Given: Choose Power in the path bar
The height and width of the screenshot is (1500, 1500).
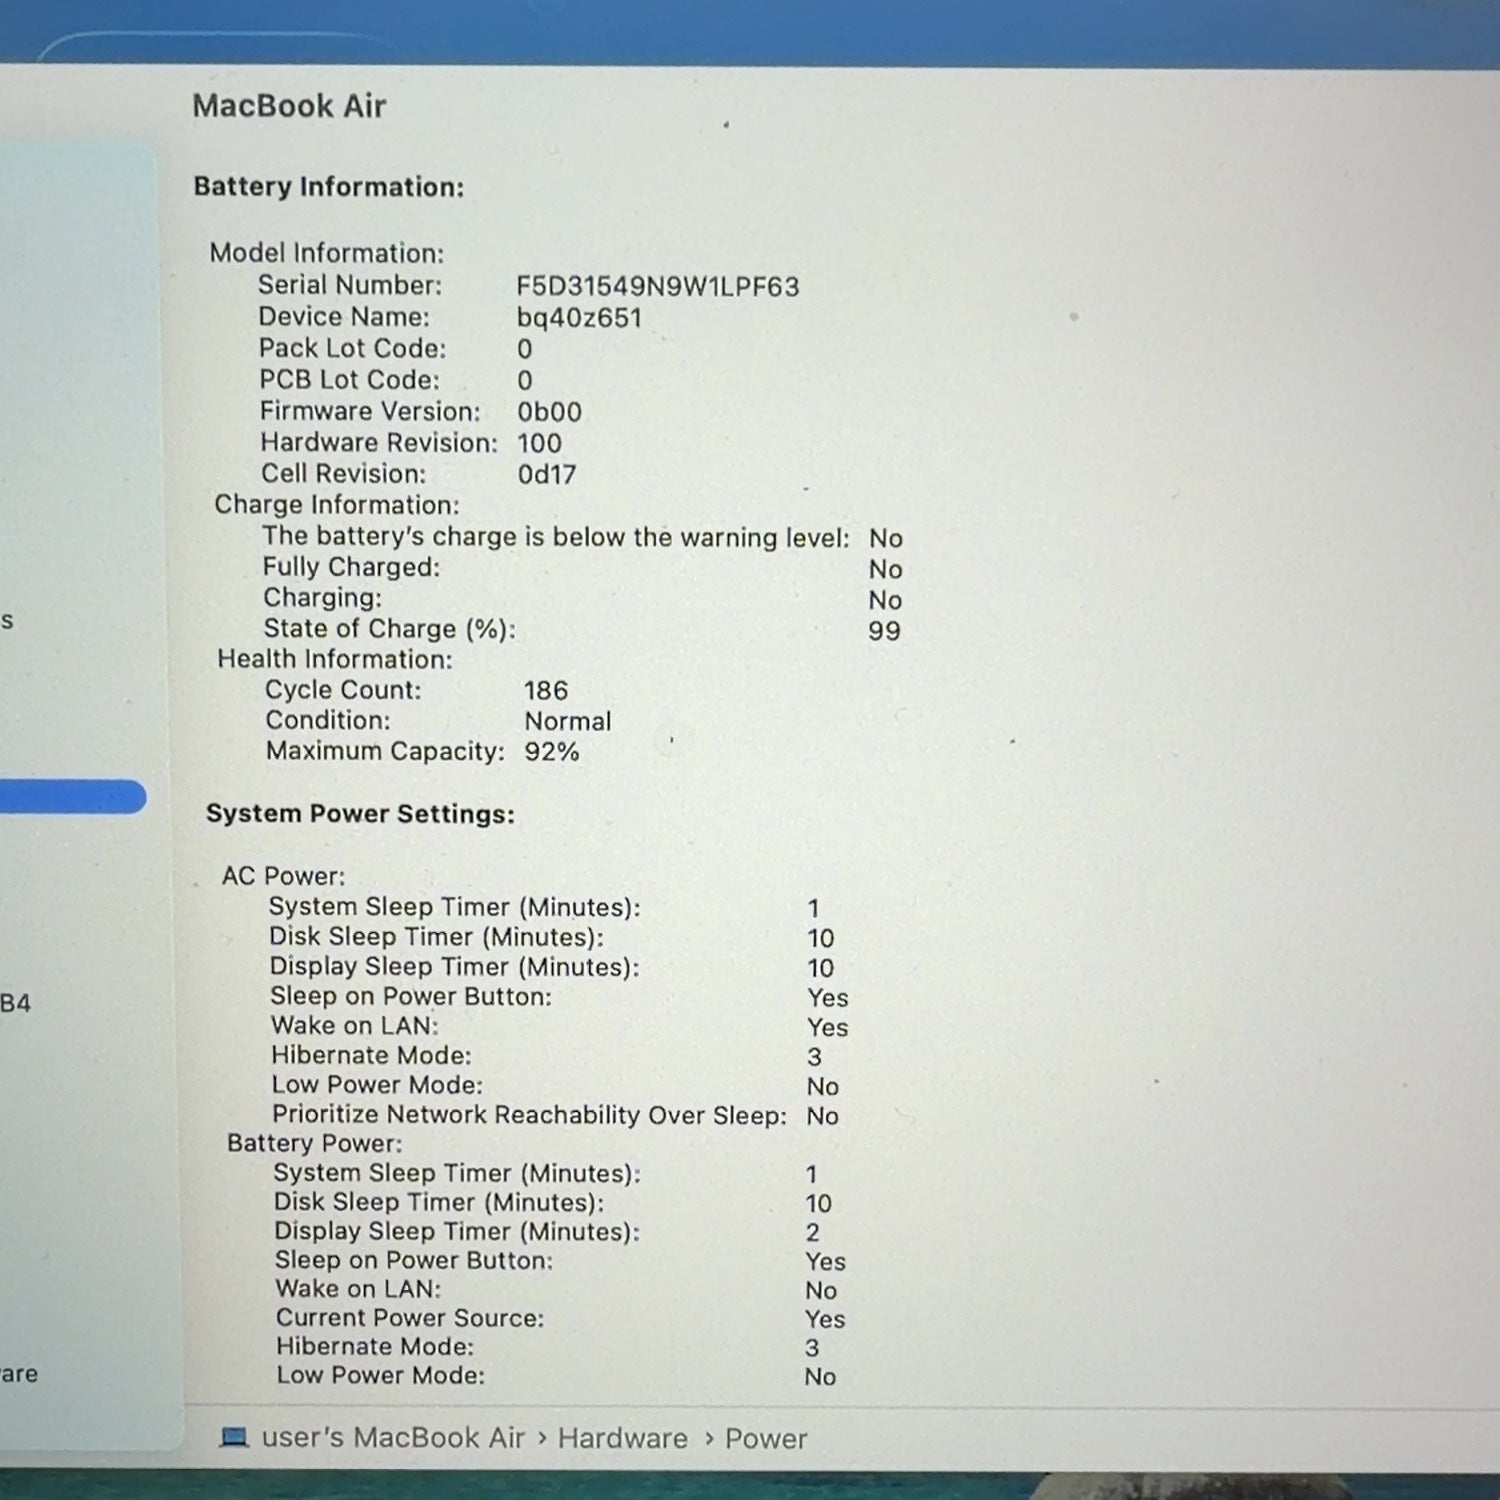Looking at the screenshot, I should (765, 1439).
